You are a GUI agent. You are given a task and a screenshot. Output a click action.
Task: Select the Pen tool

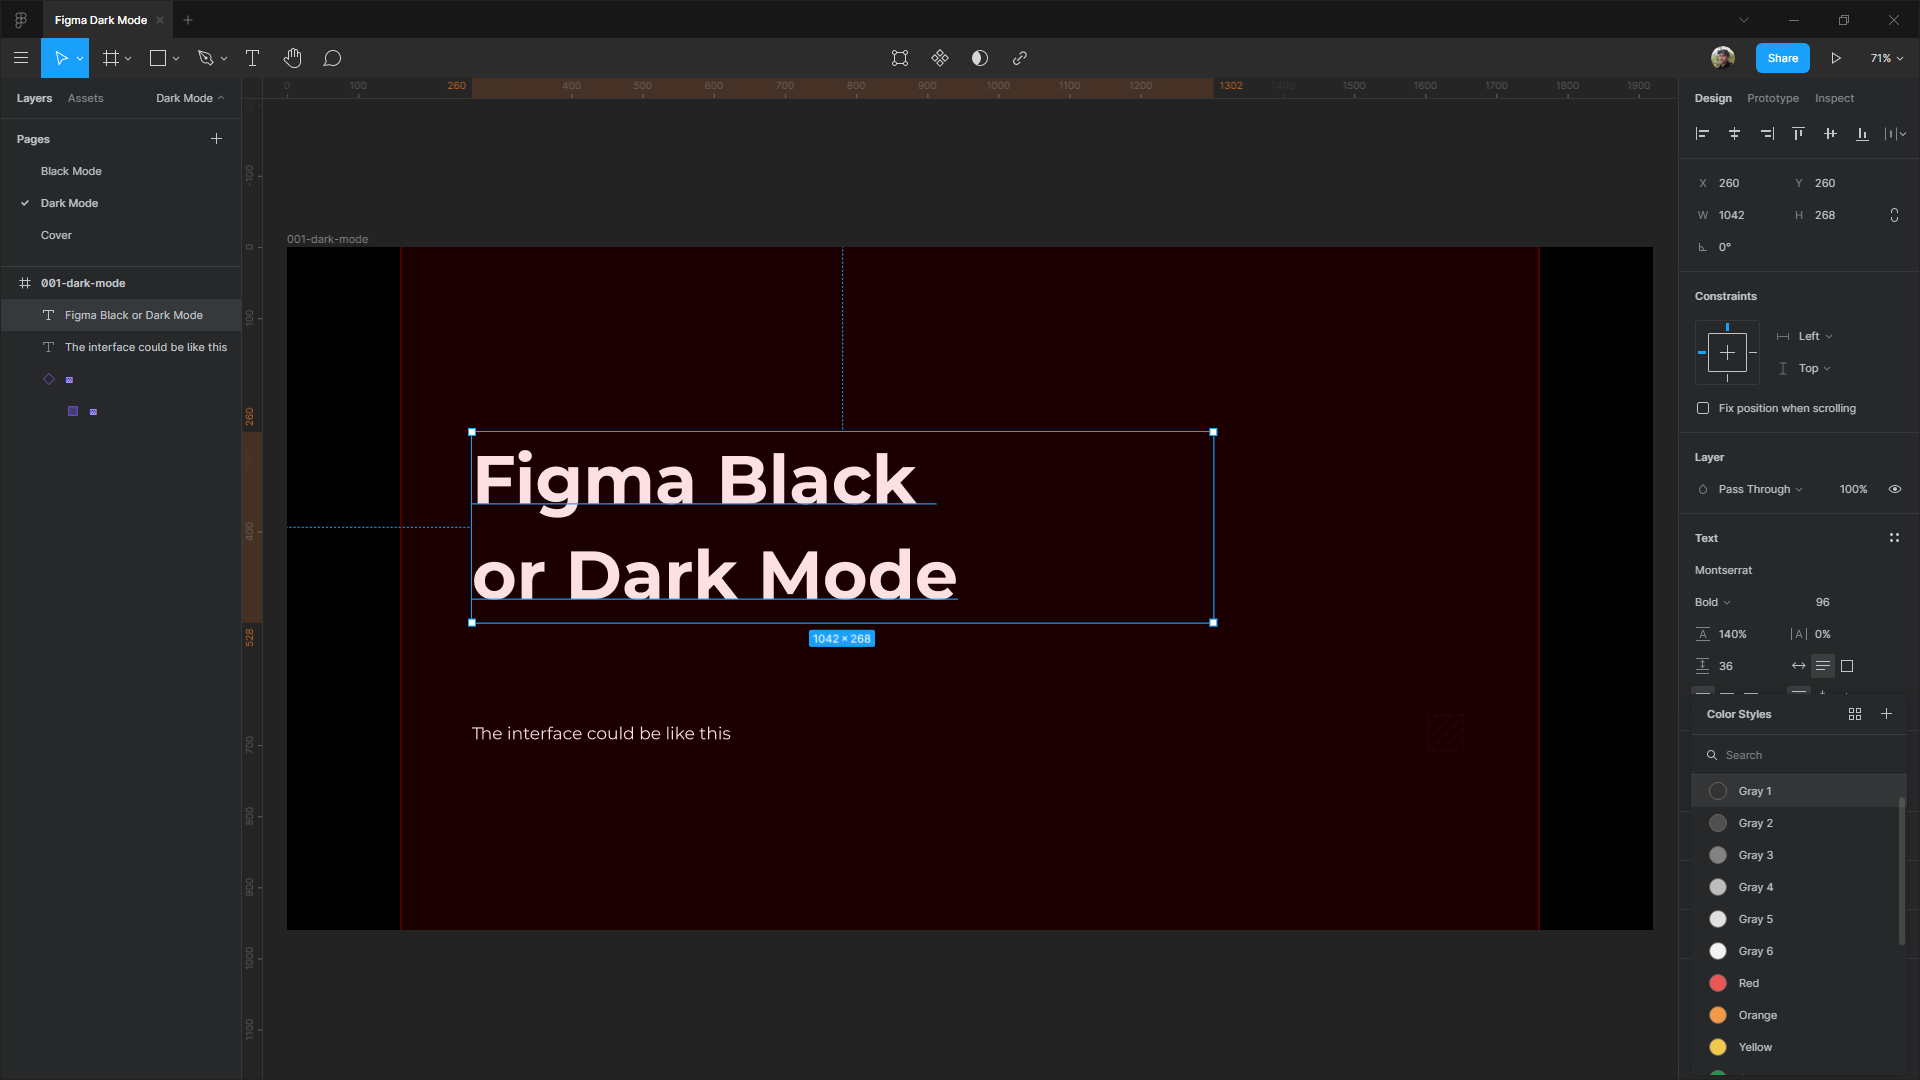(x=206, y=58)
